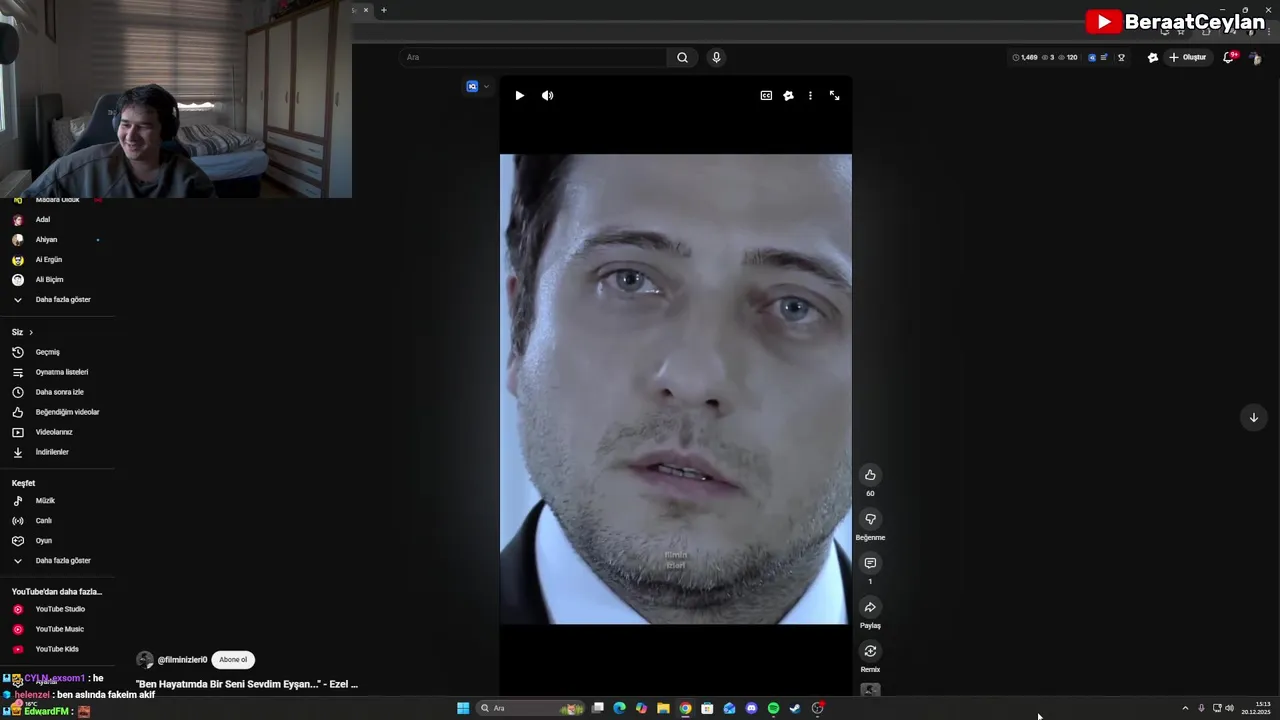Viewport: 1280px width, 720px height.
Task: Start voice search with the microphone
Action: (x=716, y=57)
